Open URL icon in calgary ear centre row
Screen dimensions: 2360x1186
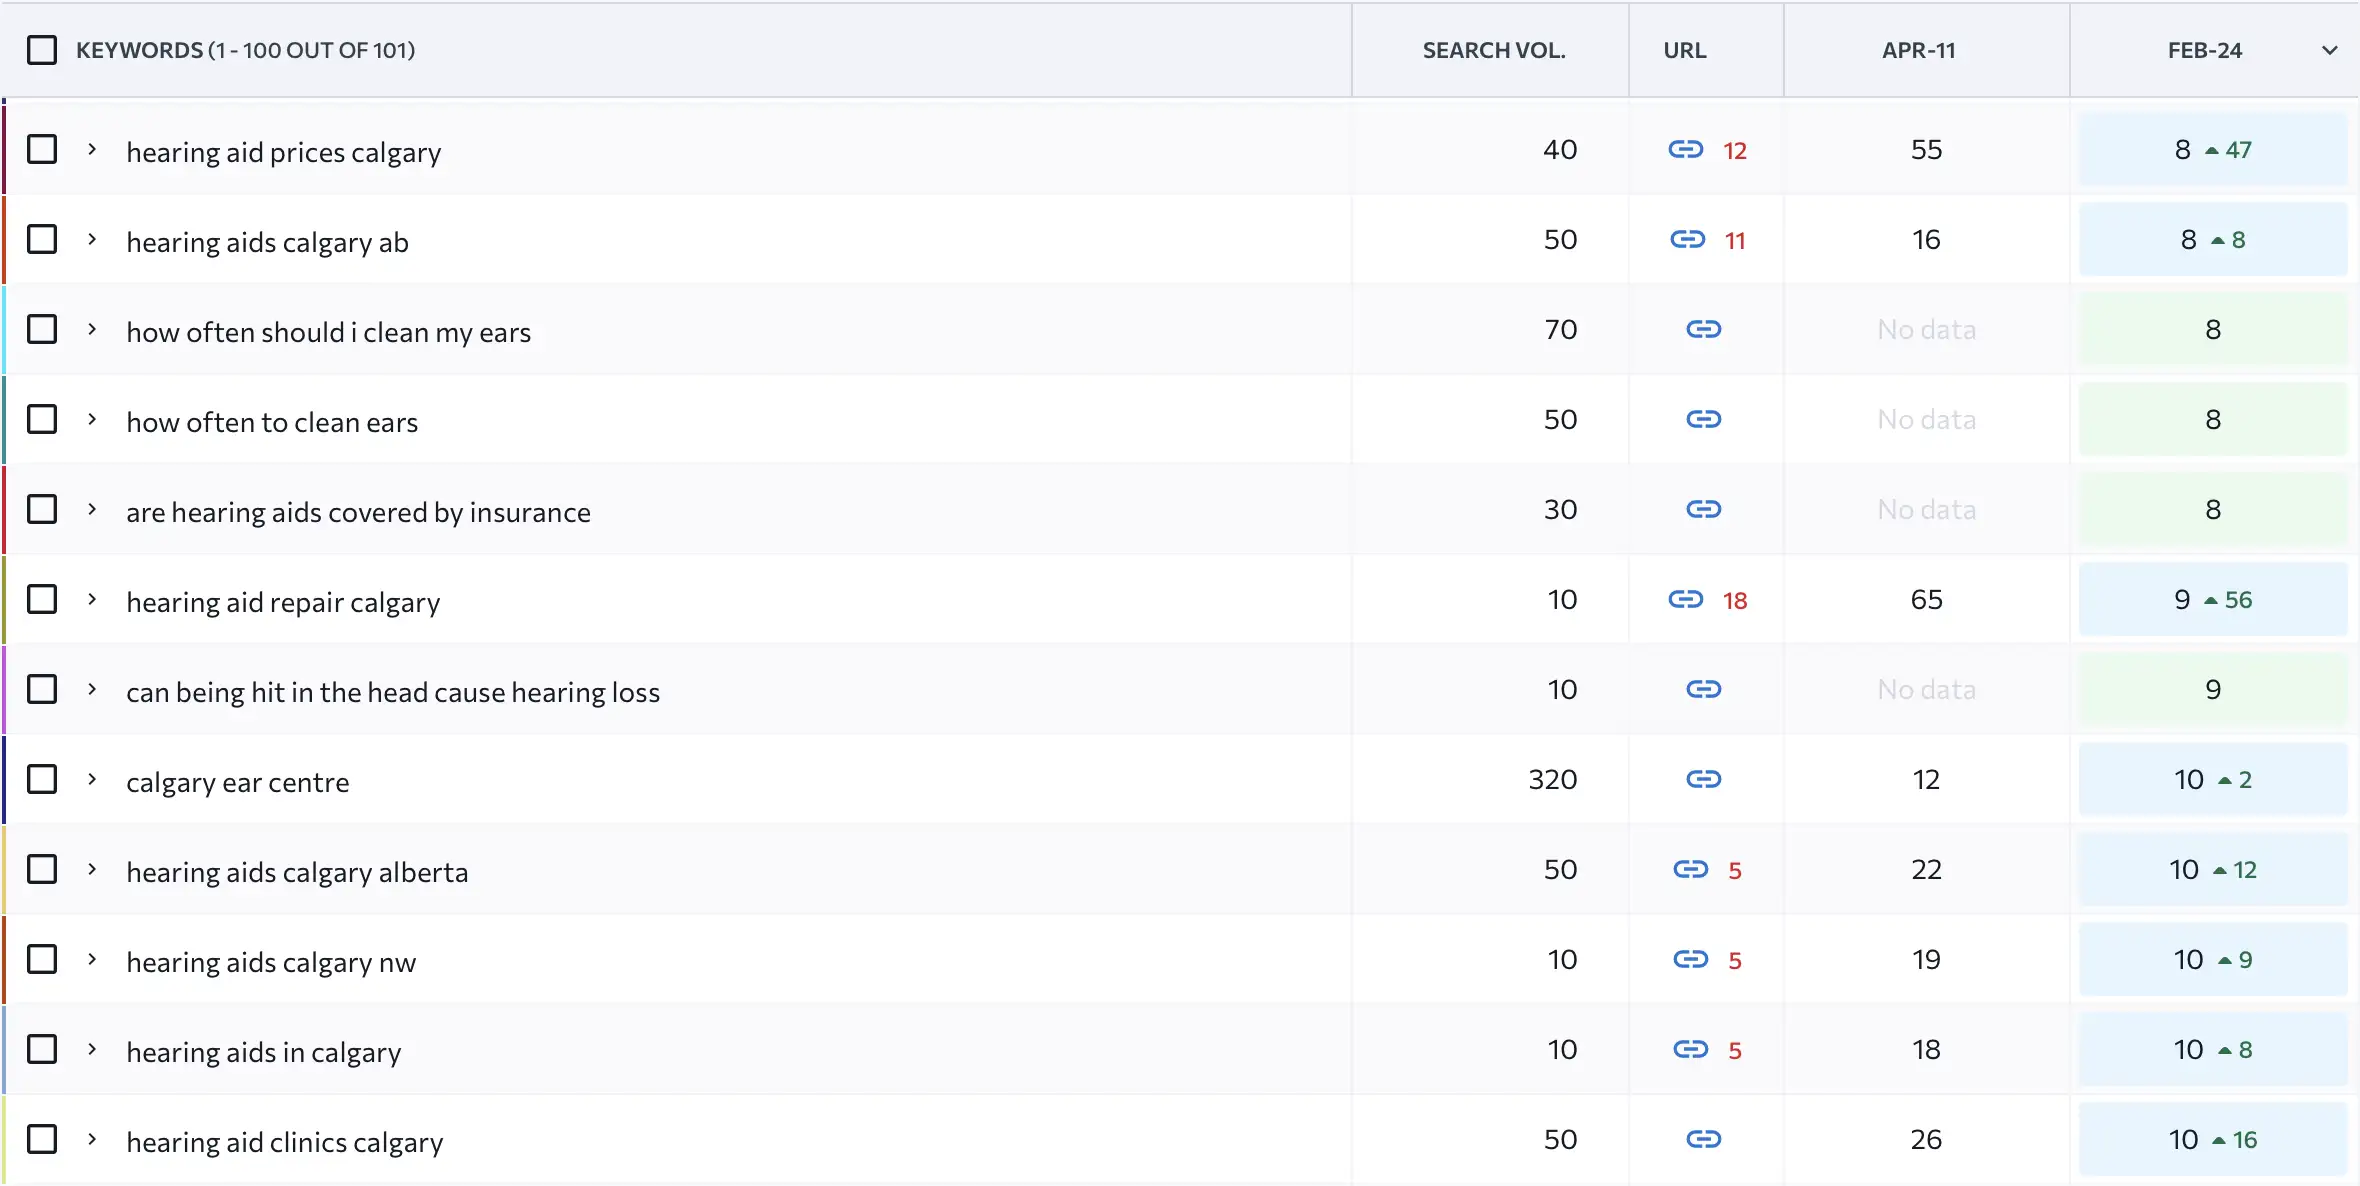coord(1703,780)
